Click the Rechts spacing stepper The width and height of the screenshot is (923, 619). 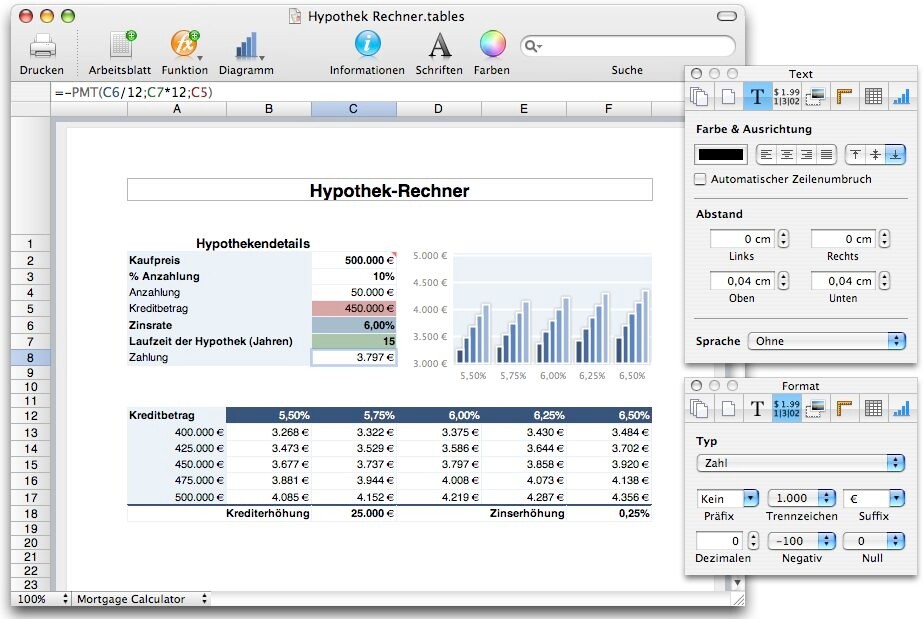click(884, 239)
